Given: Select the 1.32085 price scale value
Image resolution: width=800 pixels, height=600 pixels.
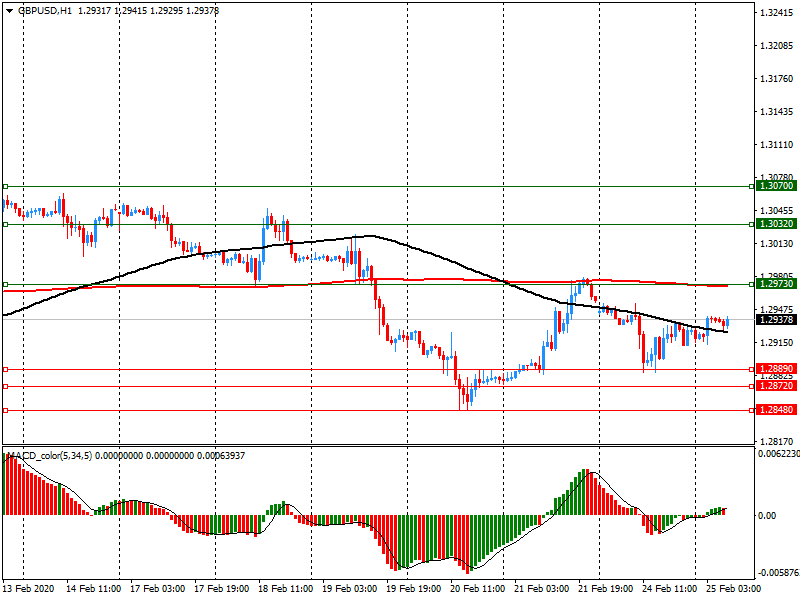Looking at the screenshot, I should [x=777, y=46].
